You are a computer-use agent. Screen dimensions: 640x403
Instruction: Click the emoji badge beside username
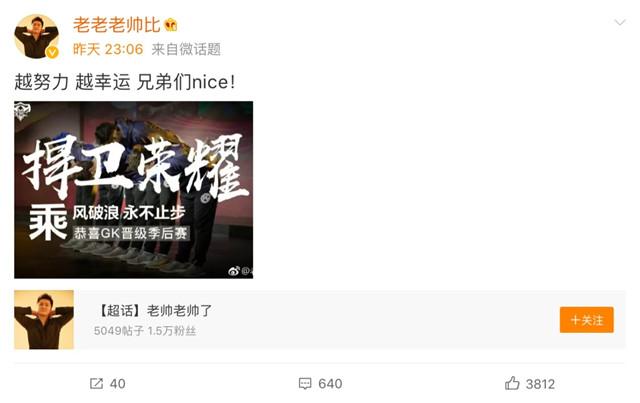click(x=171, y=25)
